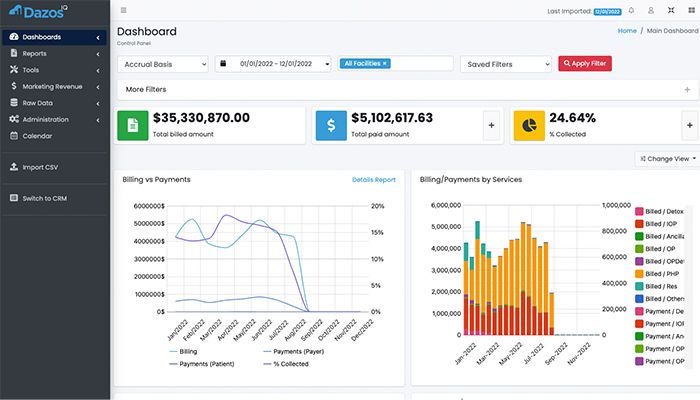This screenshot has height=400, width=700.
Task: Click the Apply Filter button
Action: coord(584,63)
